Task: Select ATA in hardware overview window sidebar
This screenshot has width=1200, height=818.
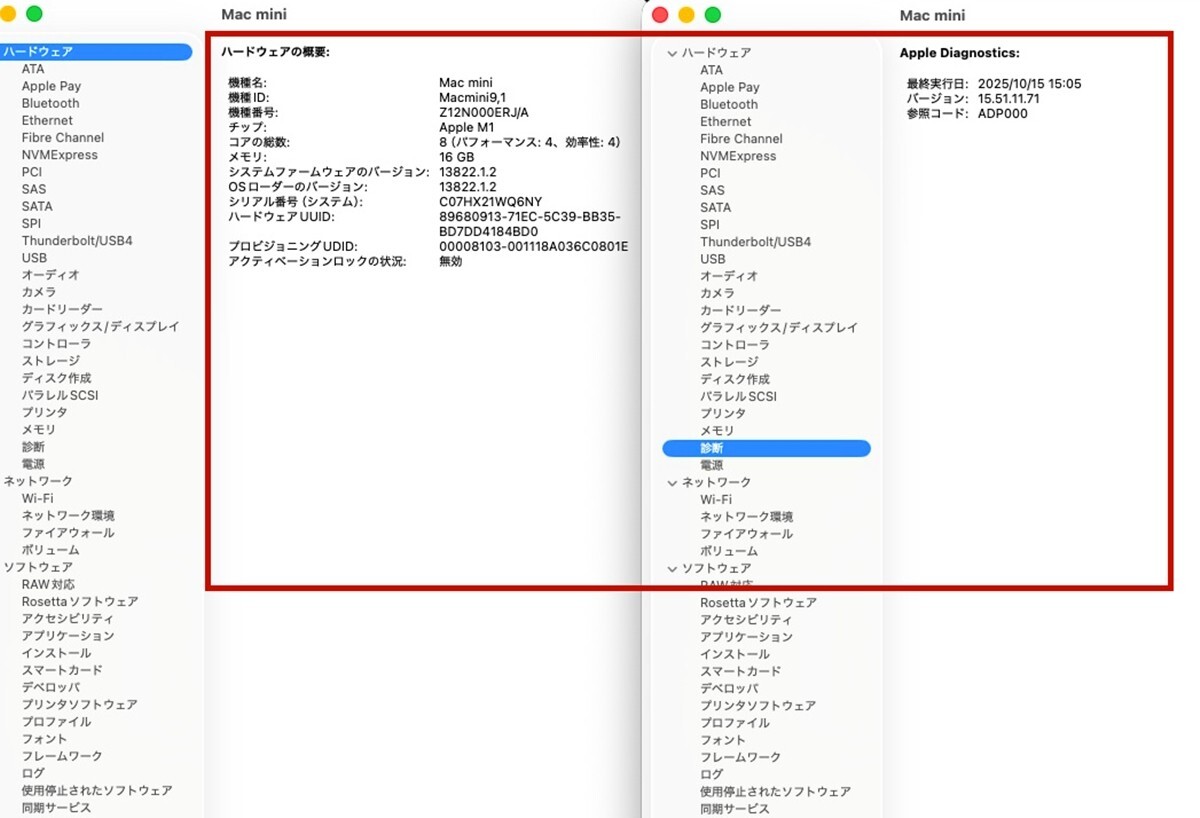Action: [33, 69]
